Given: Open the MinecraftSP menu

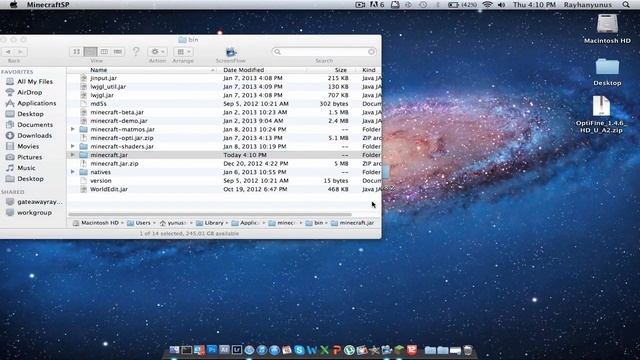Looking at the screenshot, I should (48, 4).
